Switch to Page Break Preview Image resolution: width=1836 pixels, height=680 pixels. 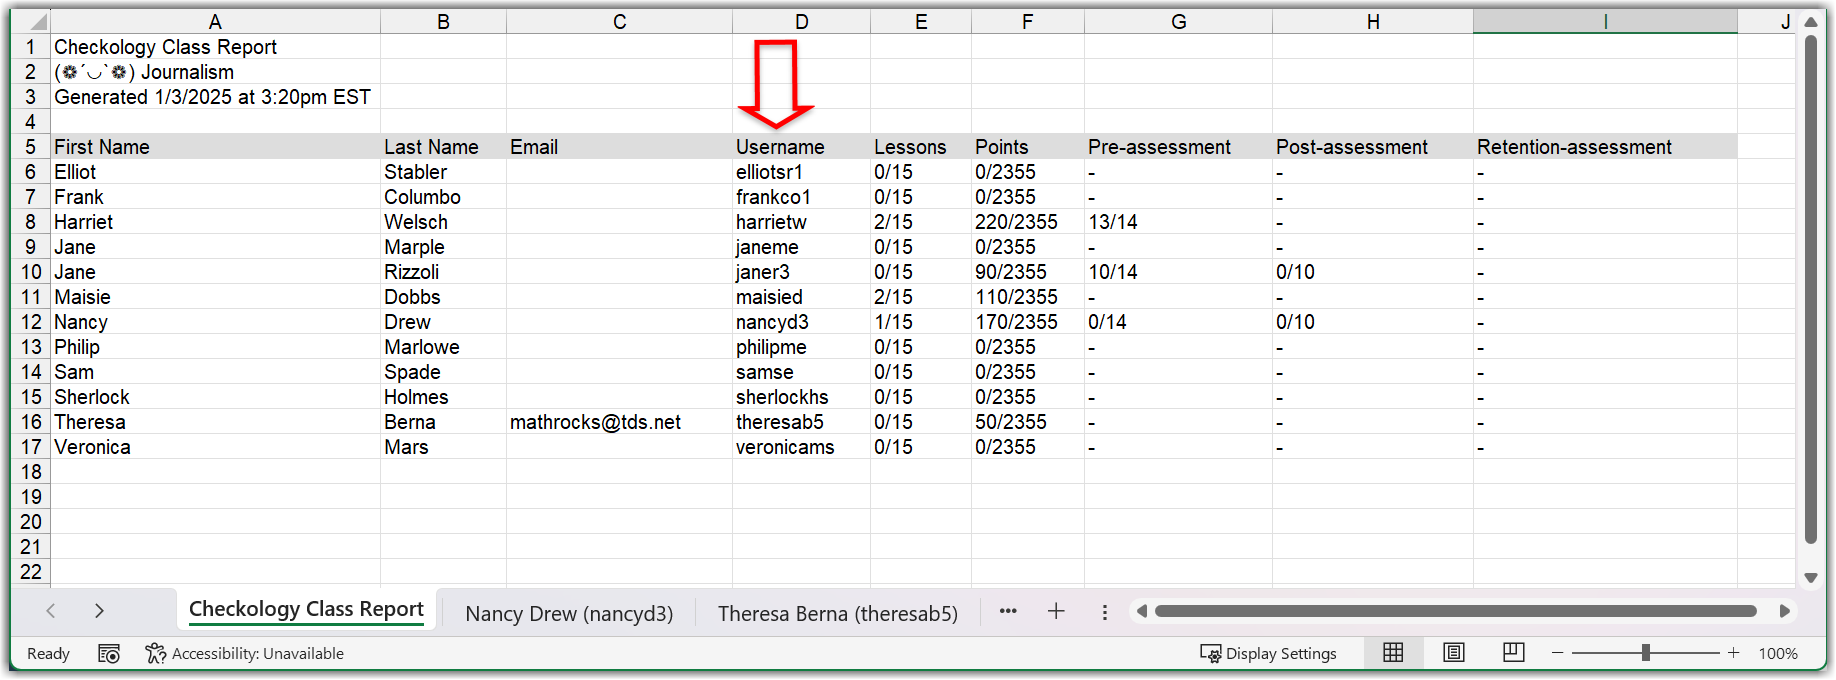tap(1513, 653)
